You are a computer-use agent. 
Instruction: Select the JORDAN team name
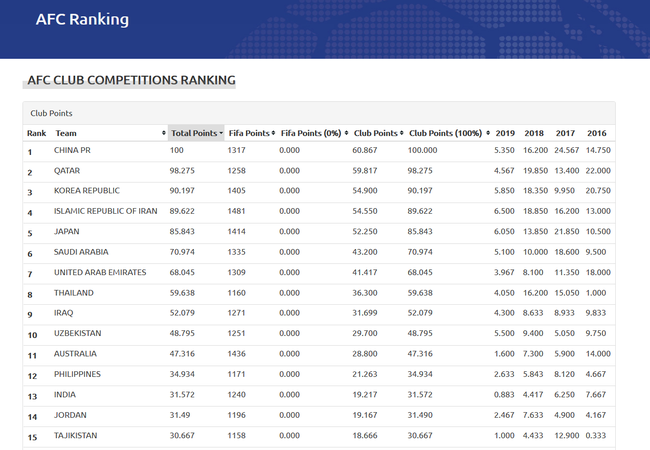(x=70, y=415)
